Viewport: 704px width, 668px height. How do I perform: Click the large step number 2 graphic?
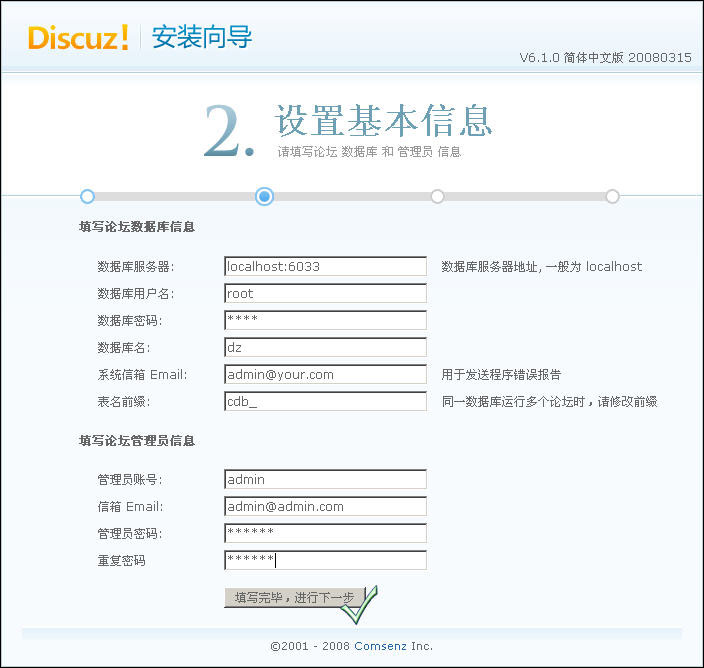pos(229,132)
